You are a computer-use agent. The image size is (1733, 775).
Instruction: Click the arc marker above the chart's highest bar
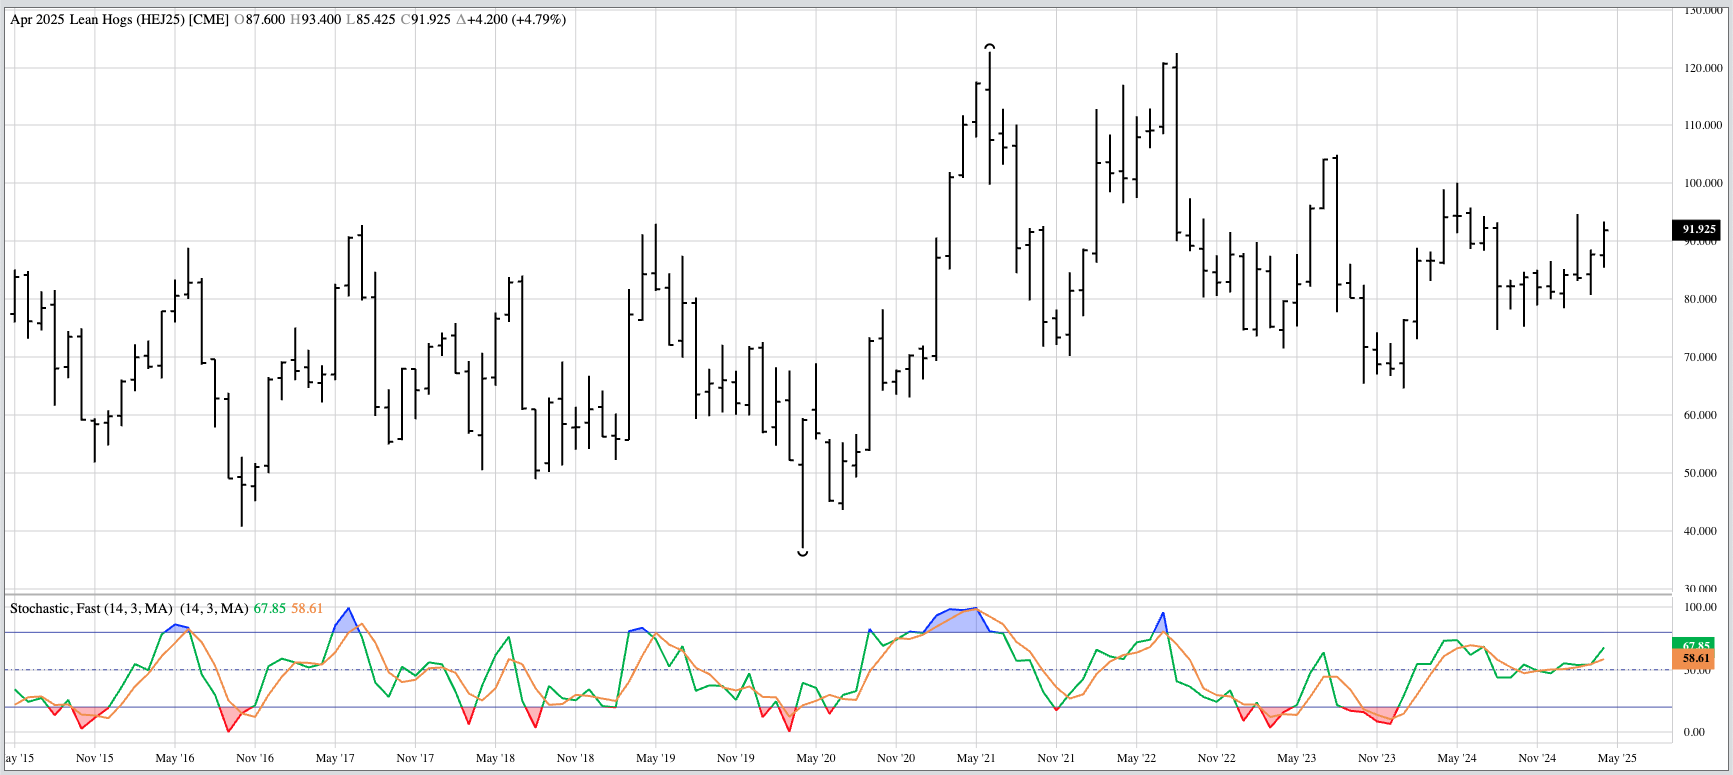(x=990, y=46)
